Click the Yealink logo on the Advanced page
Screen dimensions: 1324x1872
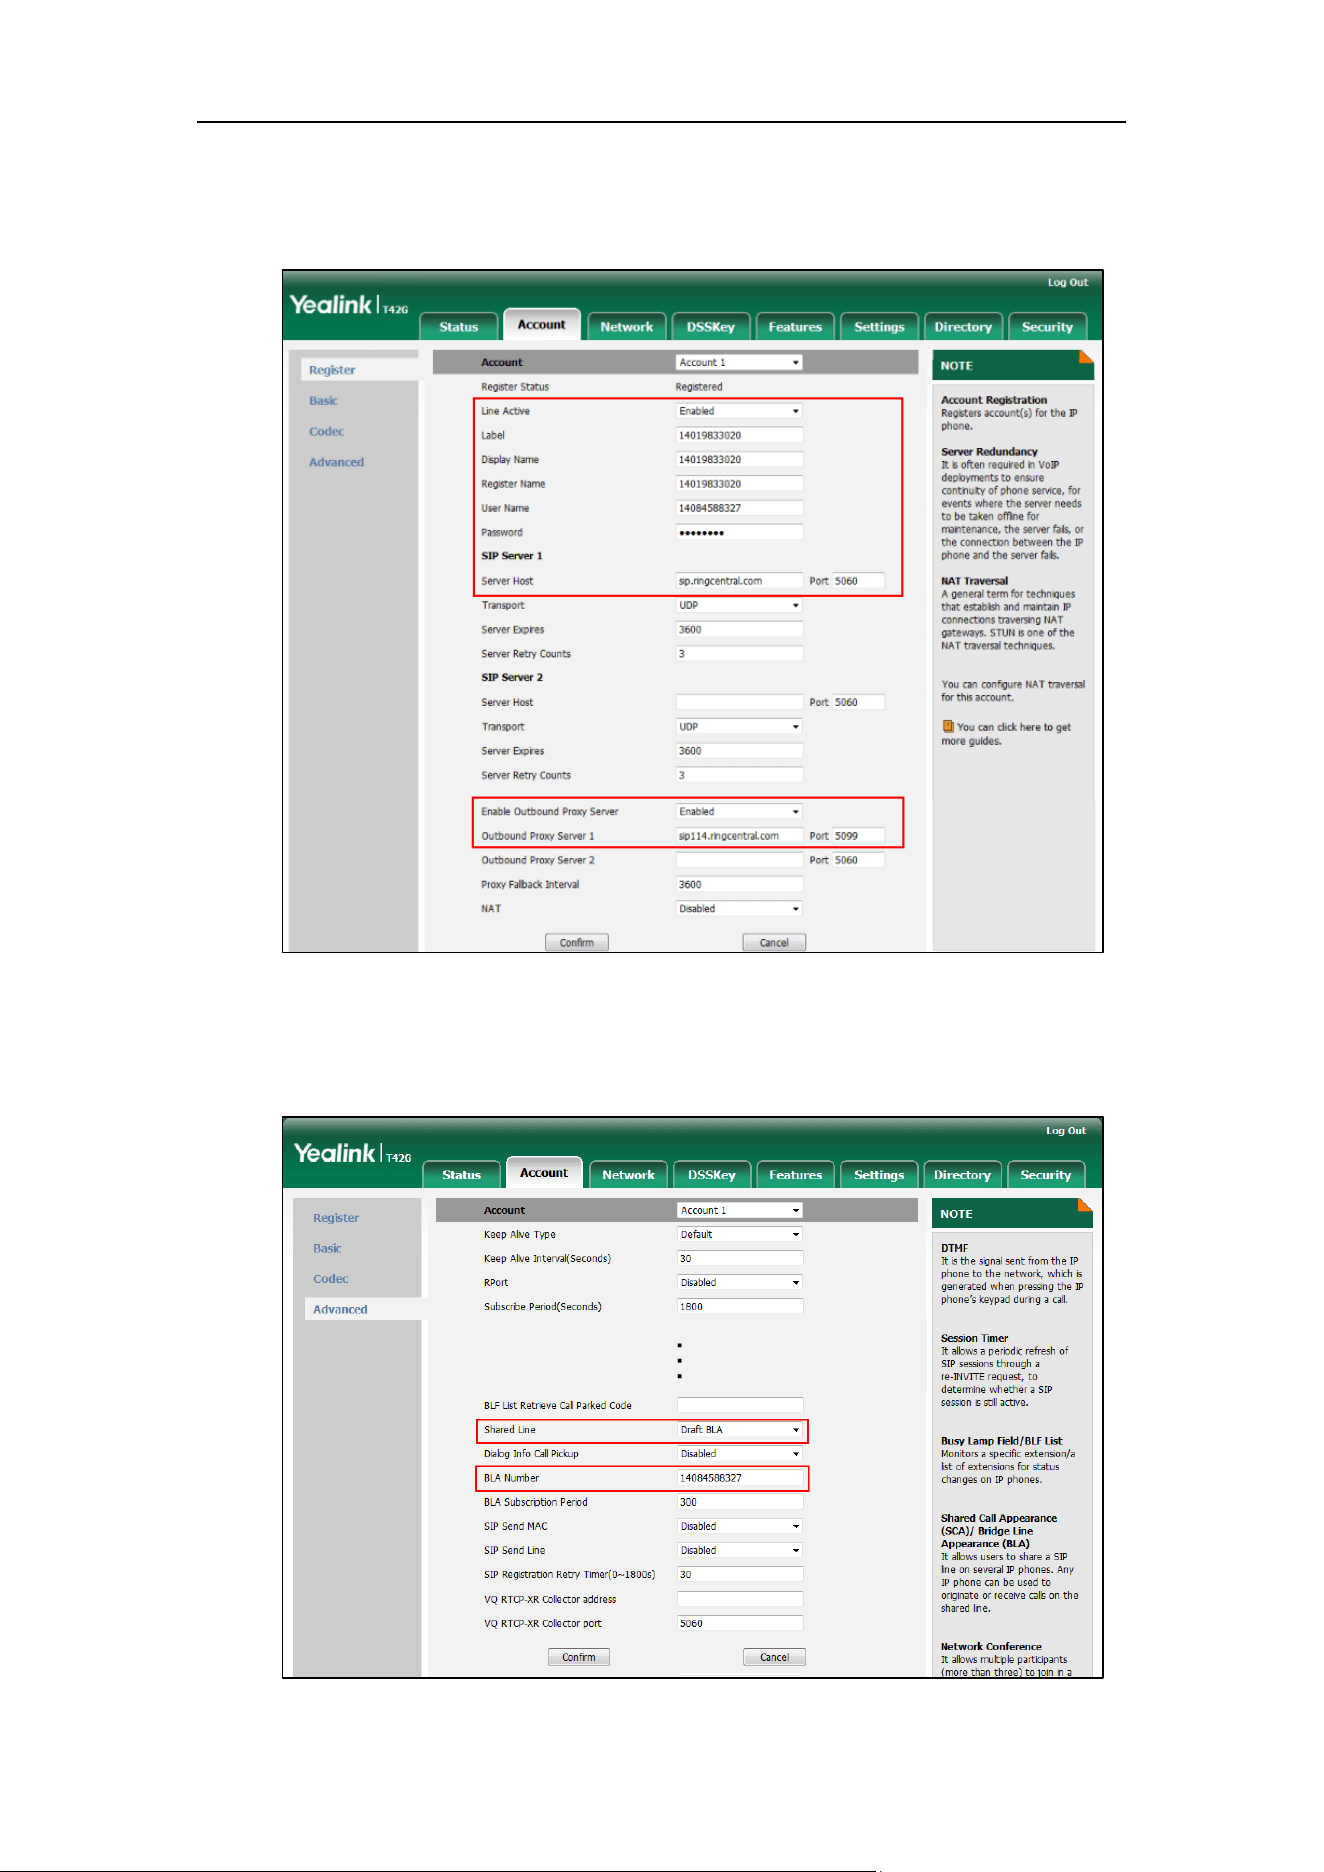pos(352,1153)
